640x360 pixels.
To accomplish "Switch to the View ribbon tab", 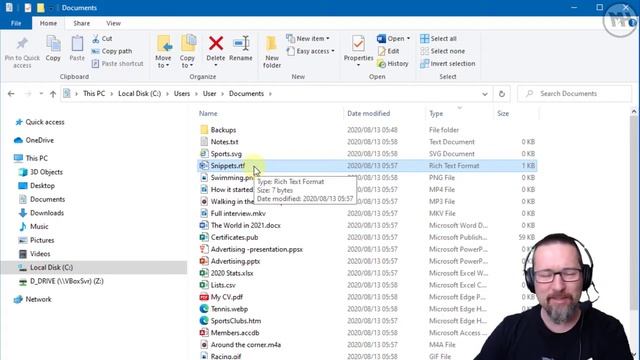I will [113, 23].
